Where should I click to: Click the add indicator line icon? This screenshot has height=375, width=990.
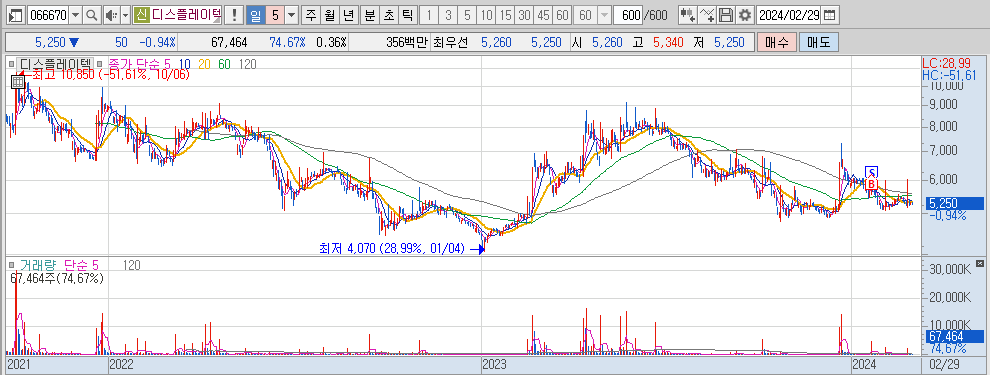coord(708,15)
